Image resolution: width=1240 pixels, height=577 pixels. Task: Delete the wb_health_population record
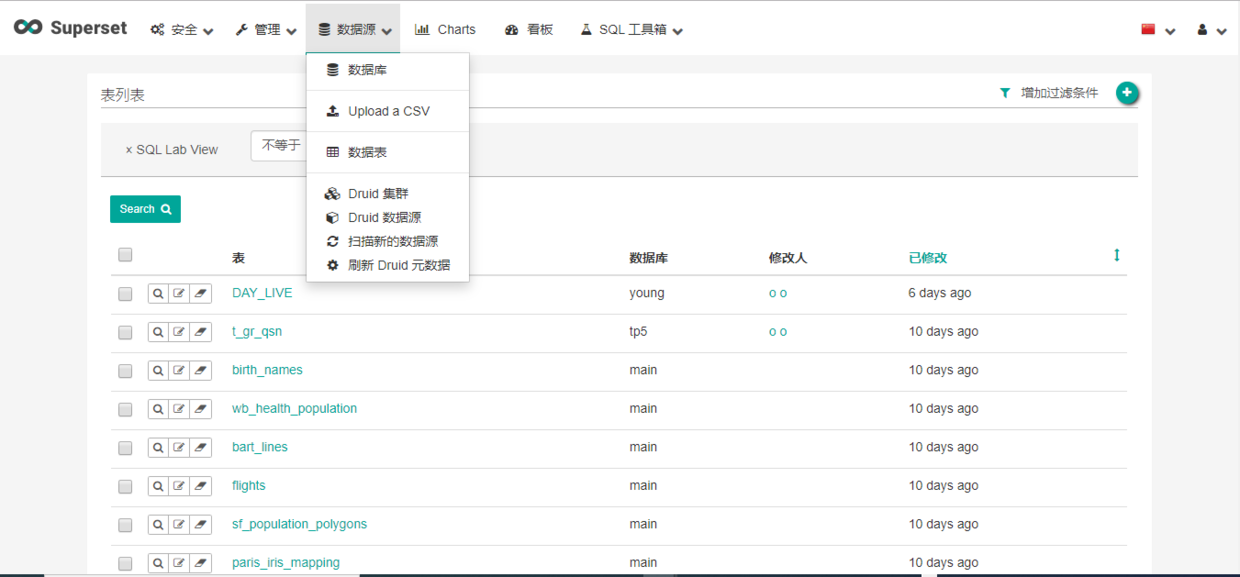(201, 409)
